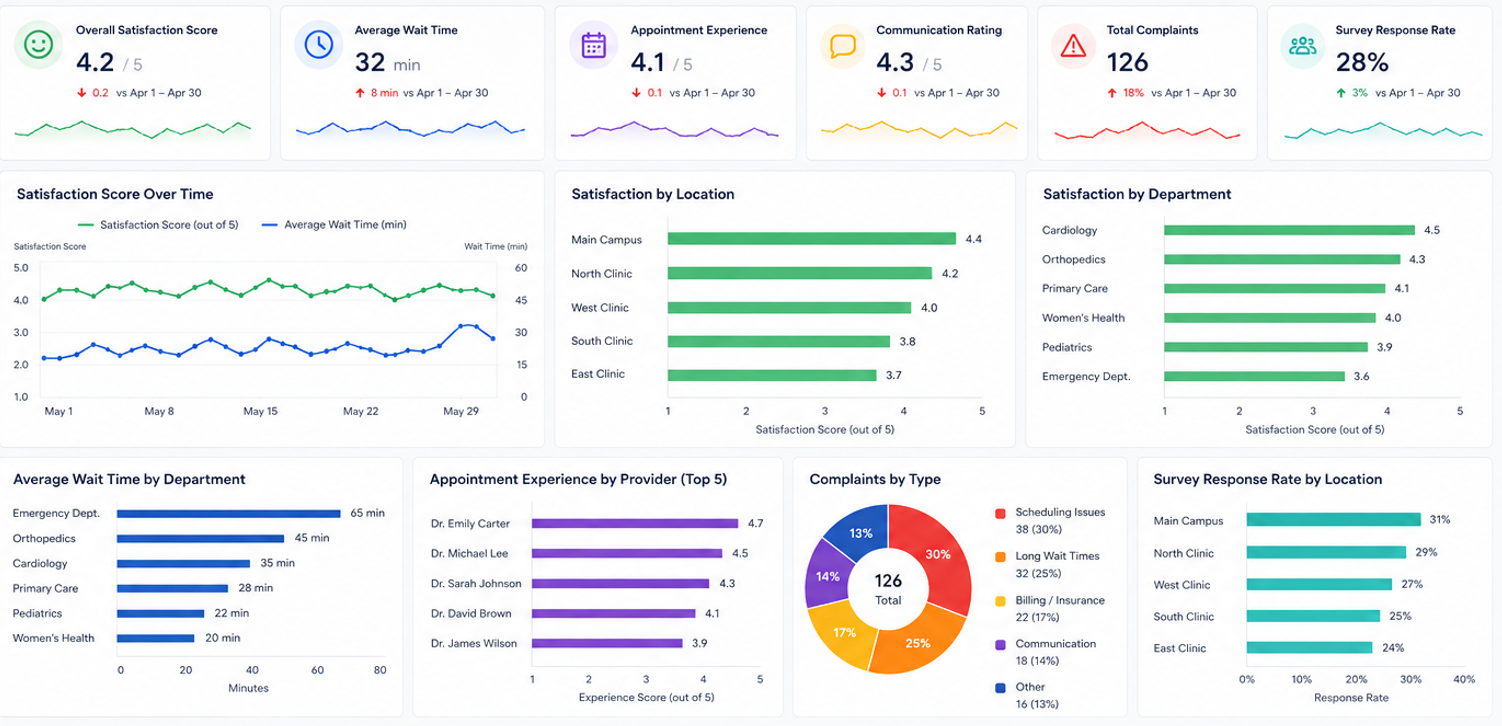Image resolution: width=1502 pixels, height=726 pixels.
Task: Click the Survey Response Rate teal sparkline
Action: coord(1383,129)
